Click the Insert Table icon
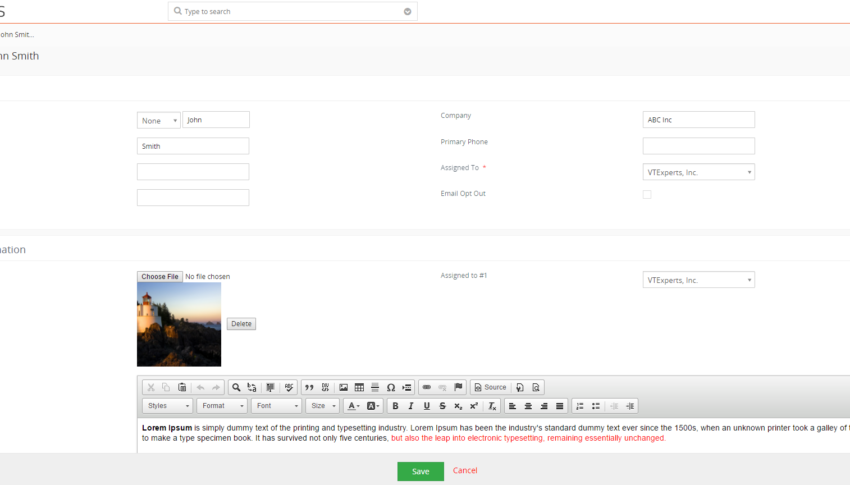Viewport: 850px width, 485px height. point(359,387)
